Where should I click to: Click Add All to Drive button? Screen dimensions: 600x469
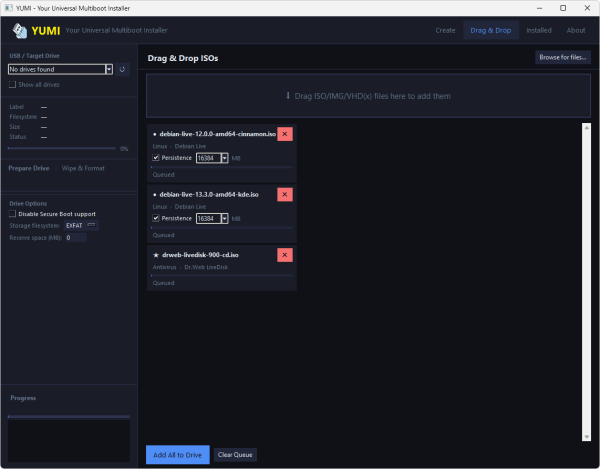(178, 455)
